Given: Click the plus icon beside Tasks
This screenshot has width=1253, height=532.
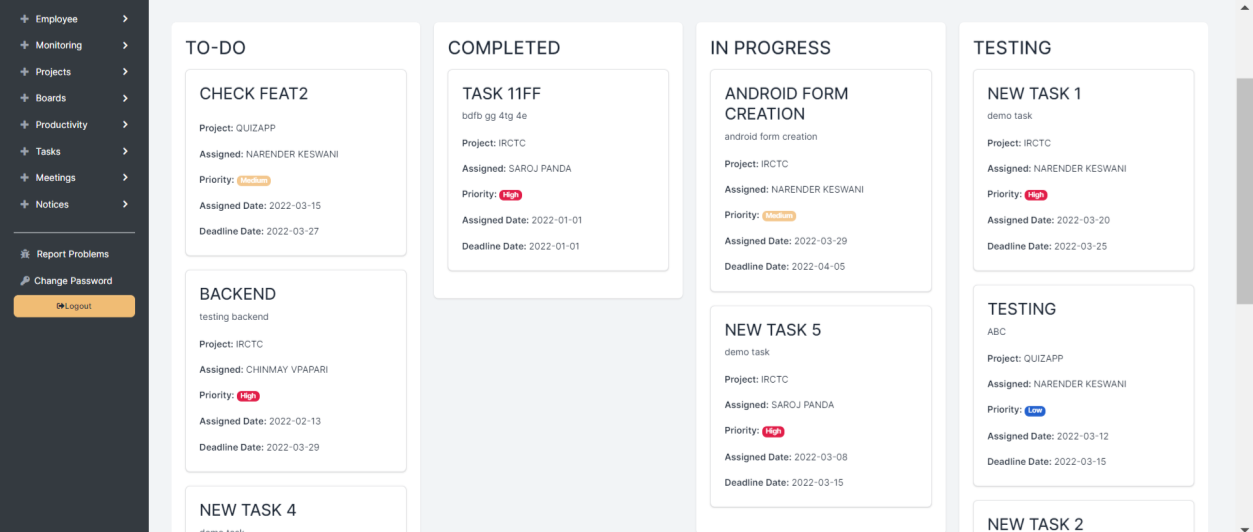Looking at the screenshot, I should (x=25, y=151).
